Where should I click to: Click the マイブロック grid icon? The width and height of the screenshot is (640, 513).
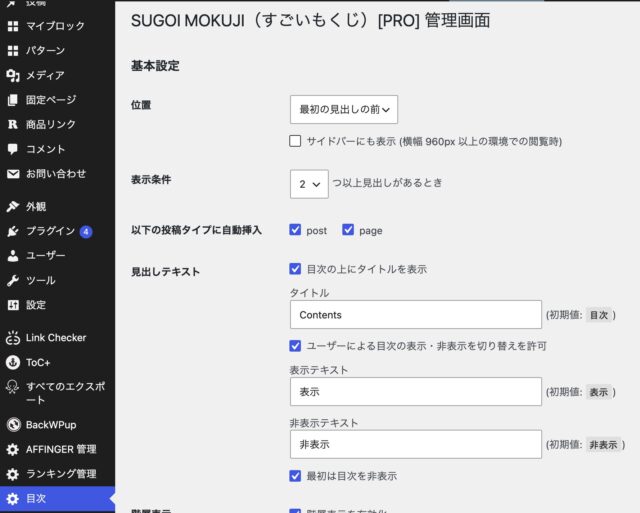point(13,26)
